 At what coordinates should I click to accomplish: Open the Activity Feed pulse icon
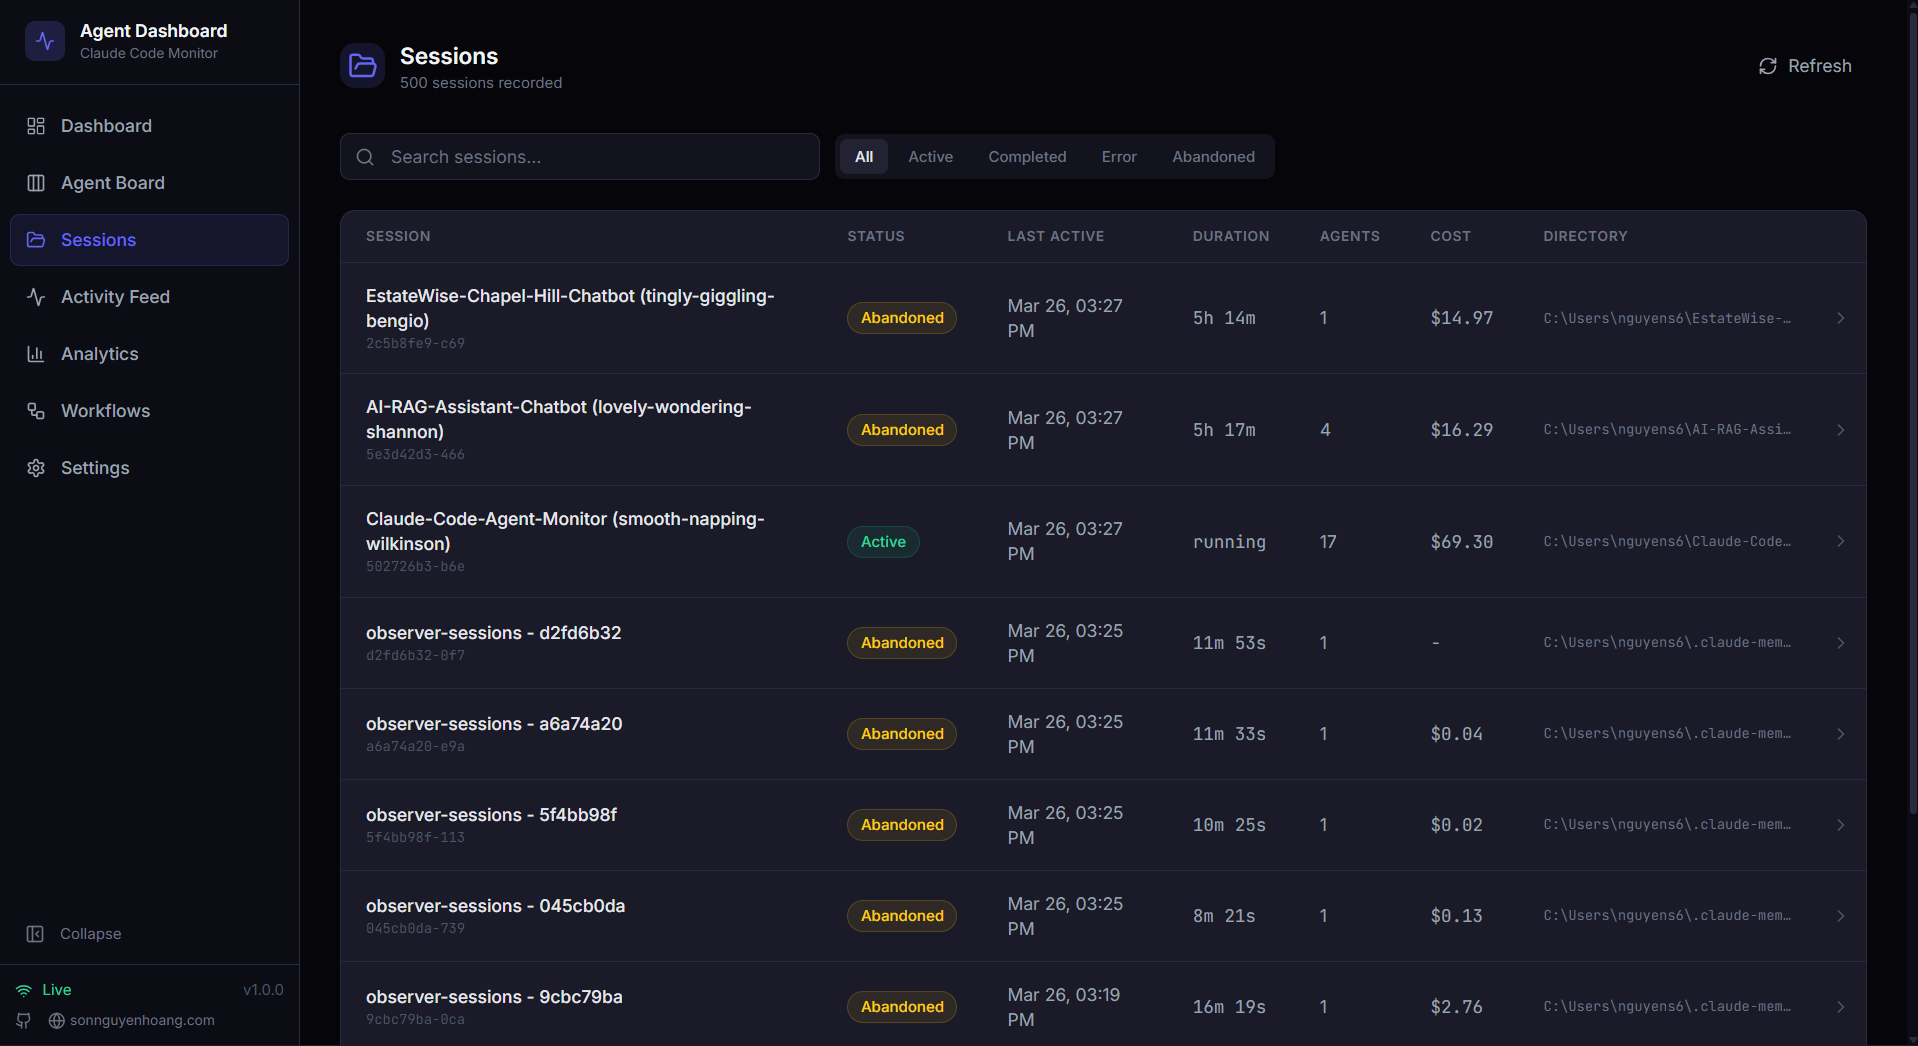(x=36, y=297)
